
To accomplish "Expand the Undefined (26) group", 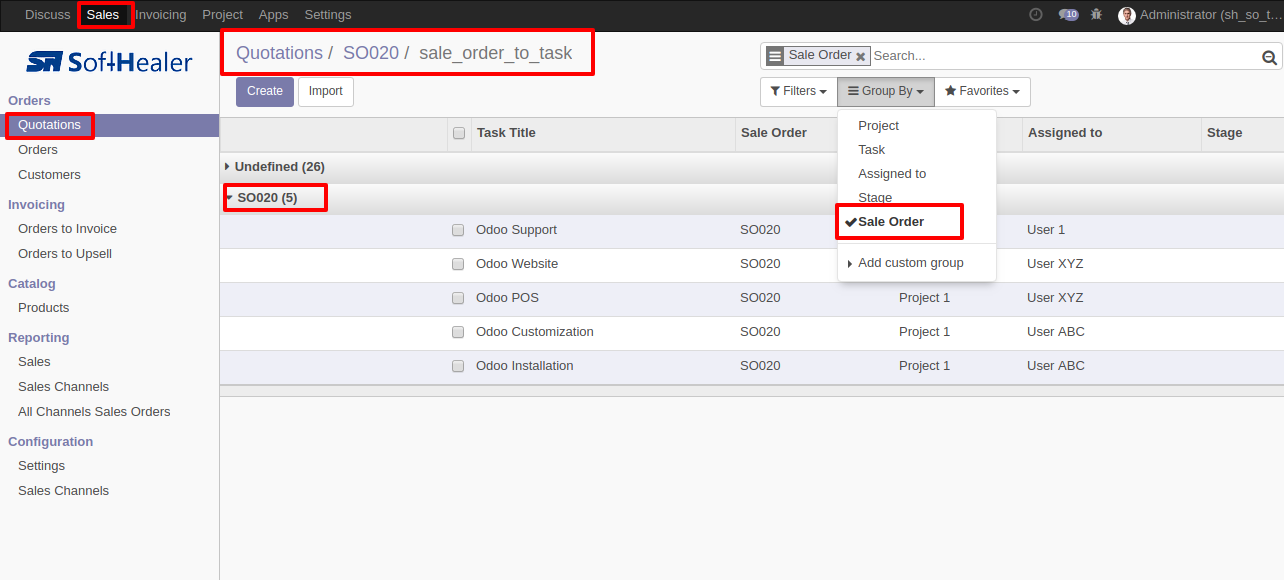I will 274,167.
